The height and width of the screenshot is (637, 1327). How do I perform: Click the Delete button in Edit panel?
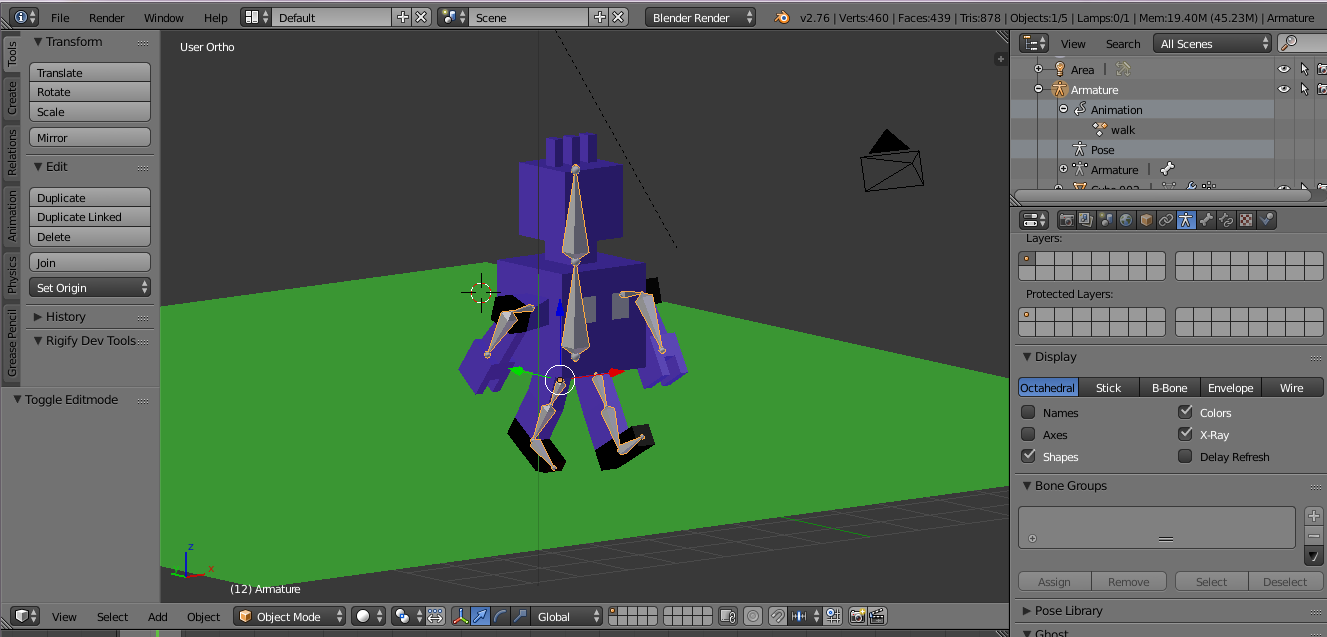coord(90,237)
